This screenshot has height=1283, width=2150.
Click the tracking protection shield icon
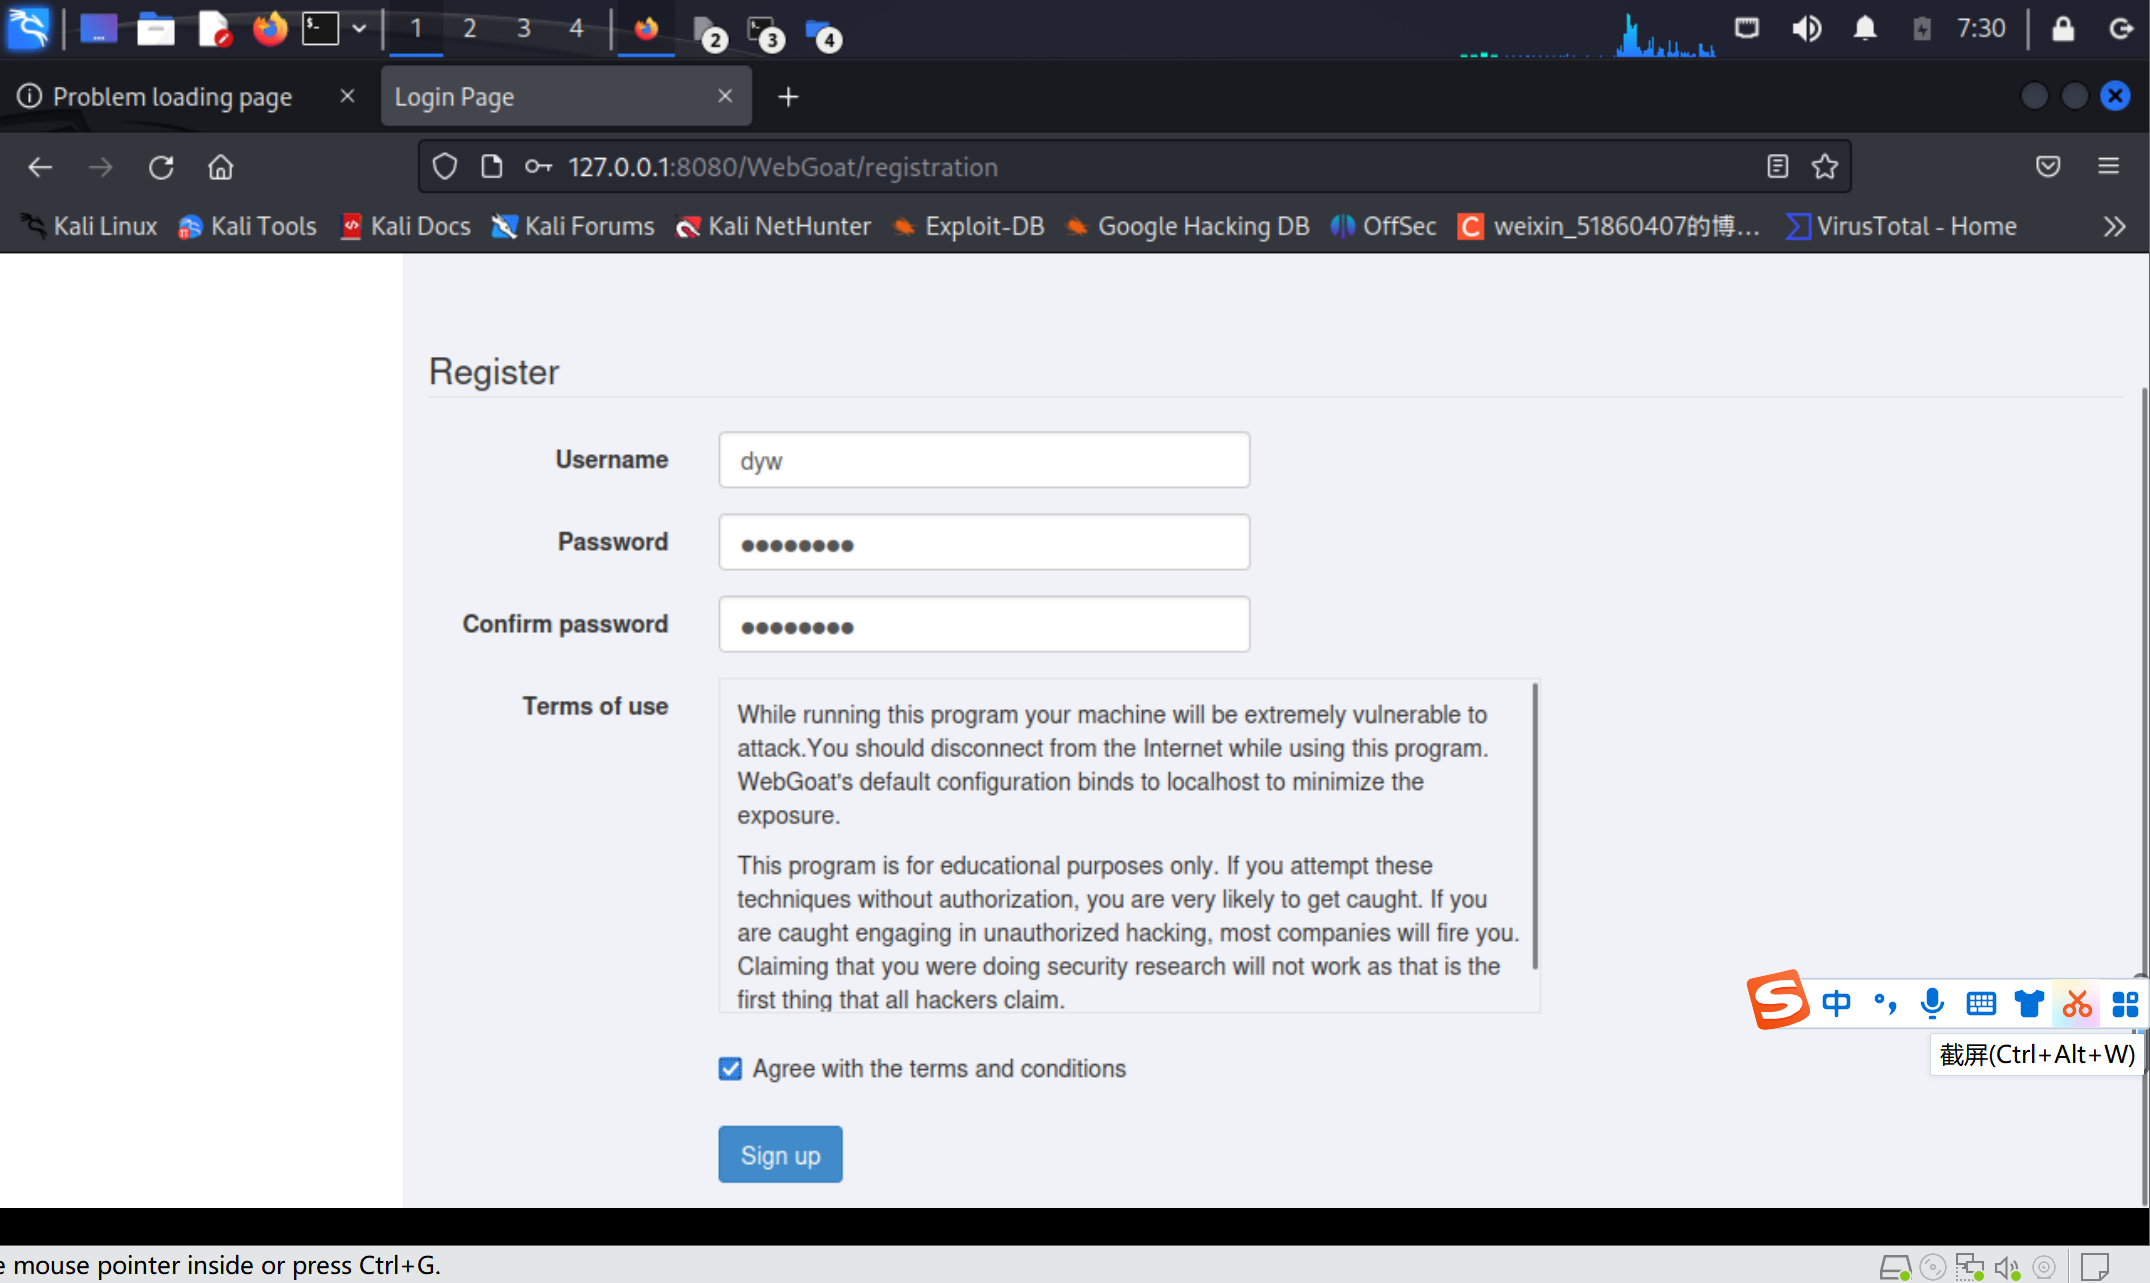pyautogui.click(x=445, y=167)
